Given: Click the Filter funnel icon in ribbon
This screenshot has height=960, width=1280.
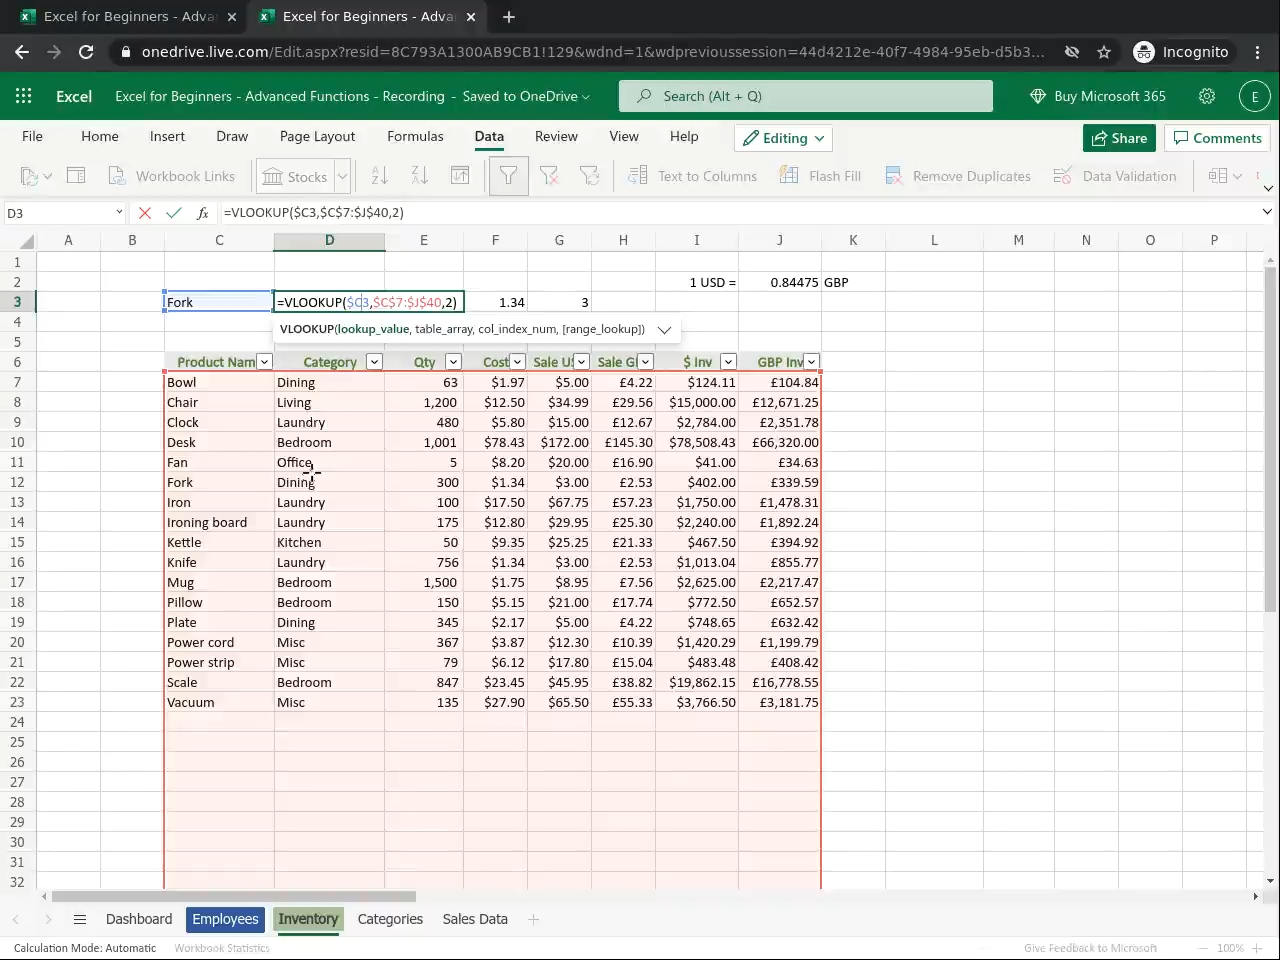Looking at the screenshot, I should (x=508, y=176).
